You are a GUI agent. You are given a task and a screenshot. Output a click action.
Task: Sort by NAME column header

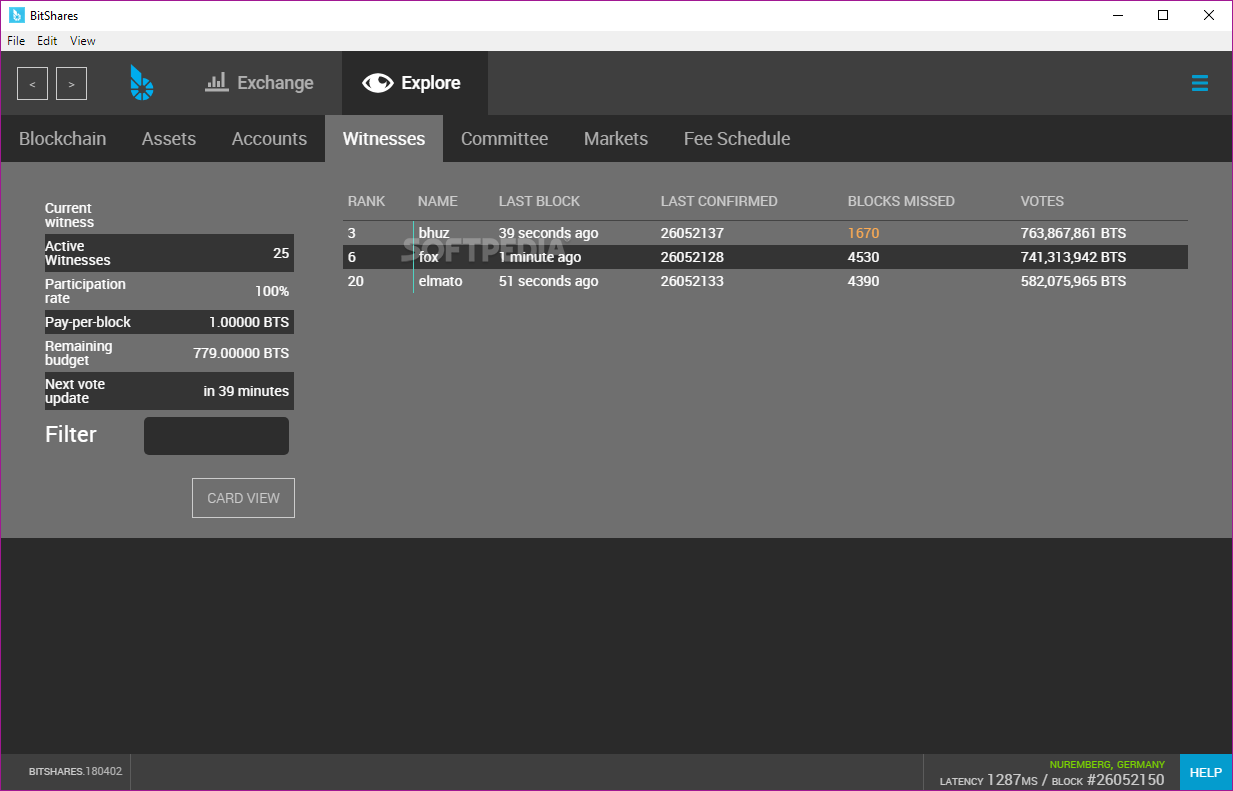[438, 201]
